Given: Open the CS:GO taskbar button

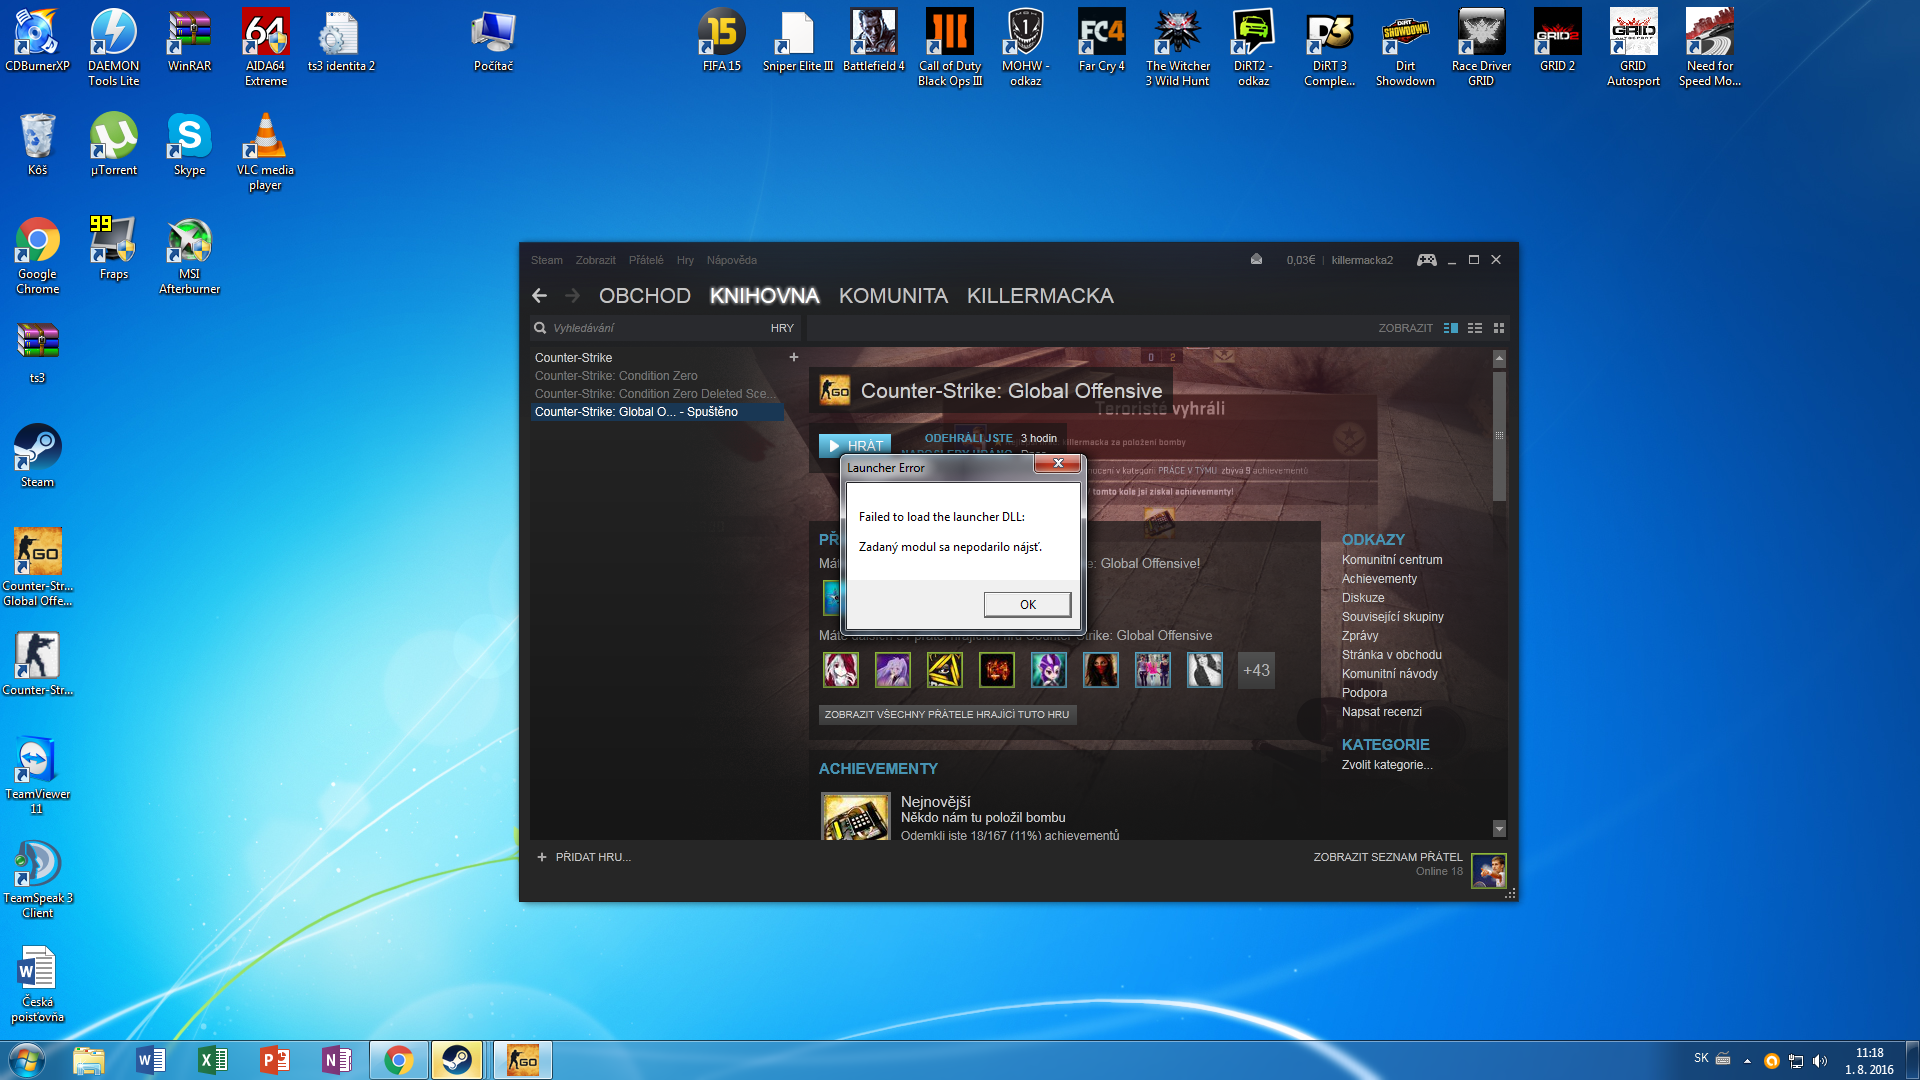Looking at the screenshot, I should pyautogui.click(x=523, y=1060).
